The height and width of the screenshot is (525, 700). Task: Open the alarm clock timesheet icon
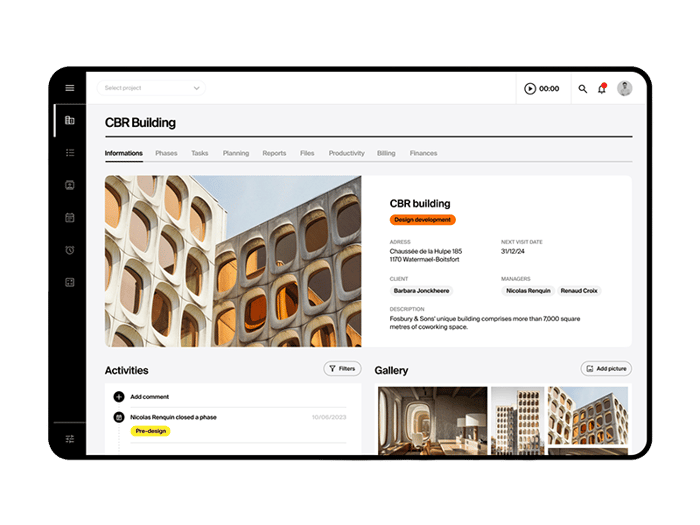pyautogui.click(x=70, y=250)
